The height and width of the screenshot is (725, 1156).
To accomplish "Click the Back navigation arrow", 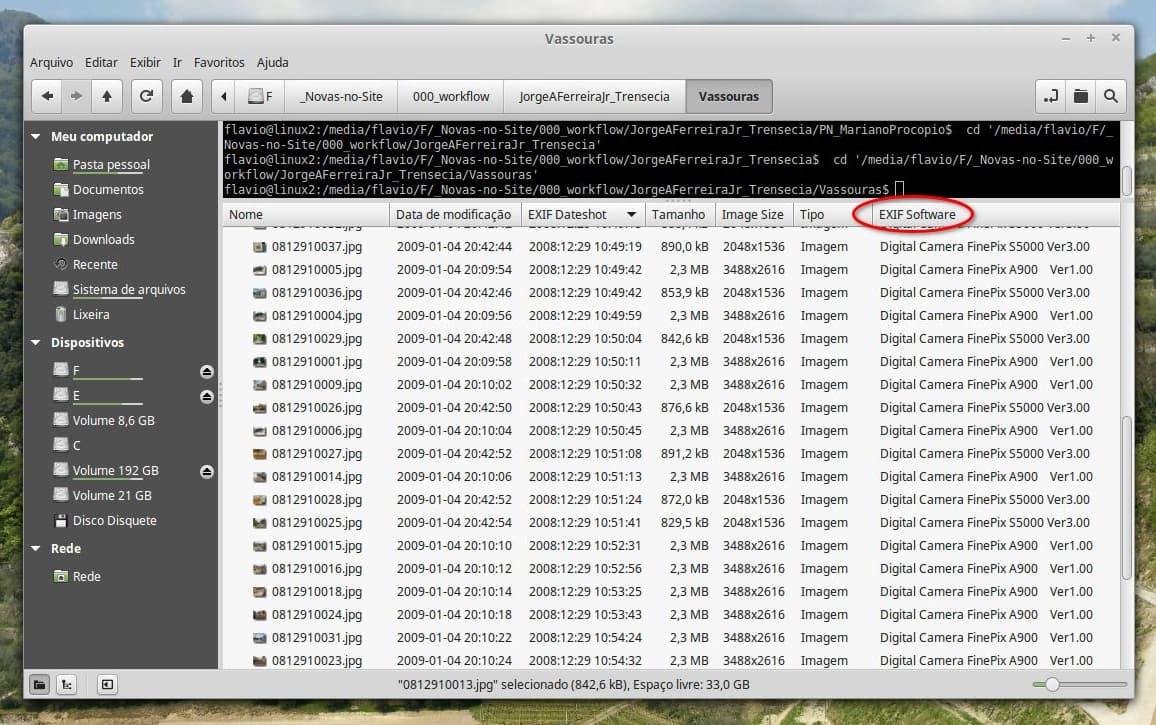I will [47, 97].
